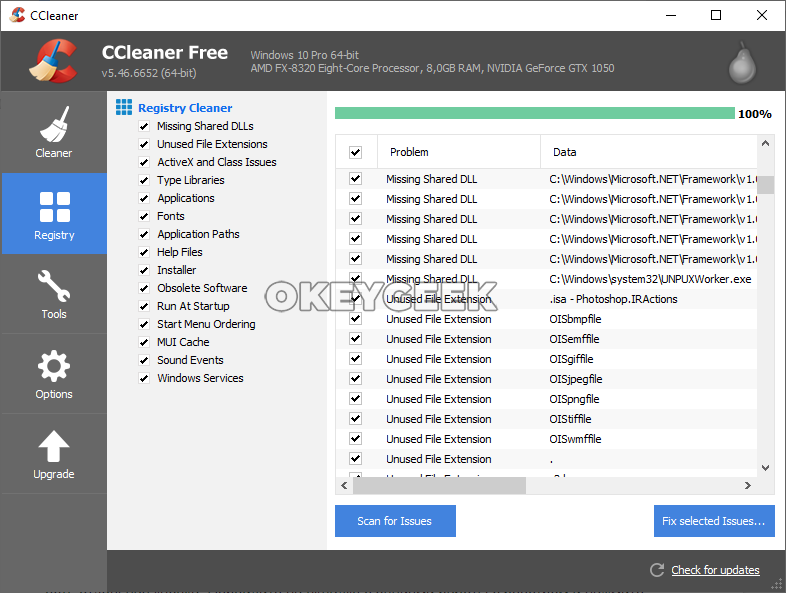Toggle Application Paths checkbox
786x593 pixels.
pos(144,235)
